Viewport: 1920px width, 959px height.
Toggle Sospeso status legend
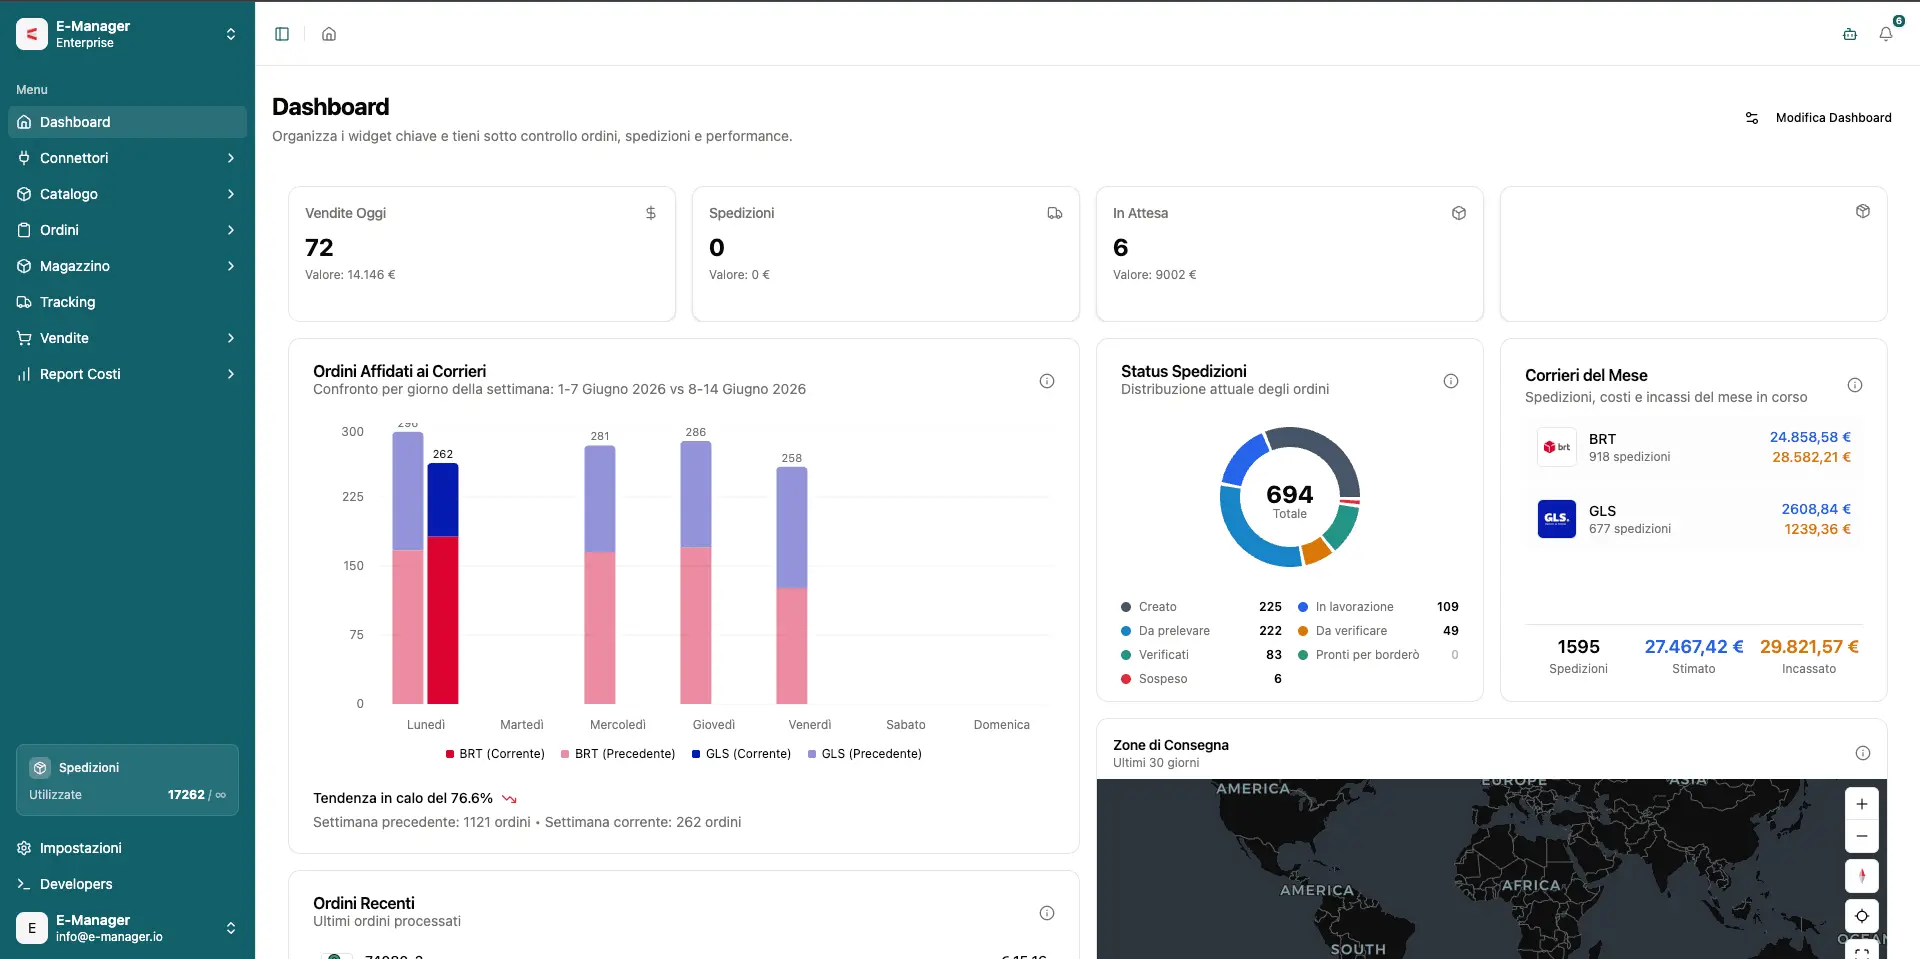coord(1201,679)
